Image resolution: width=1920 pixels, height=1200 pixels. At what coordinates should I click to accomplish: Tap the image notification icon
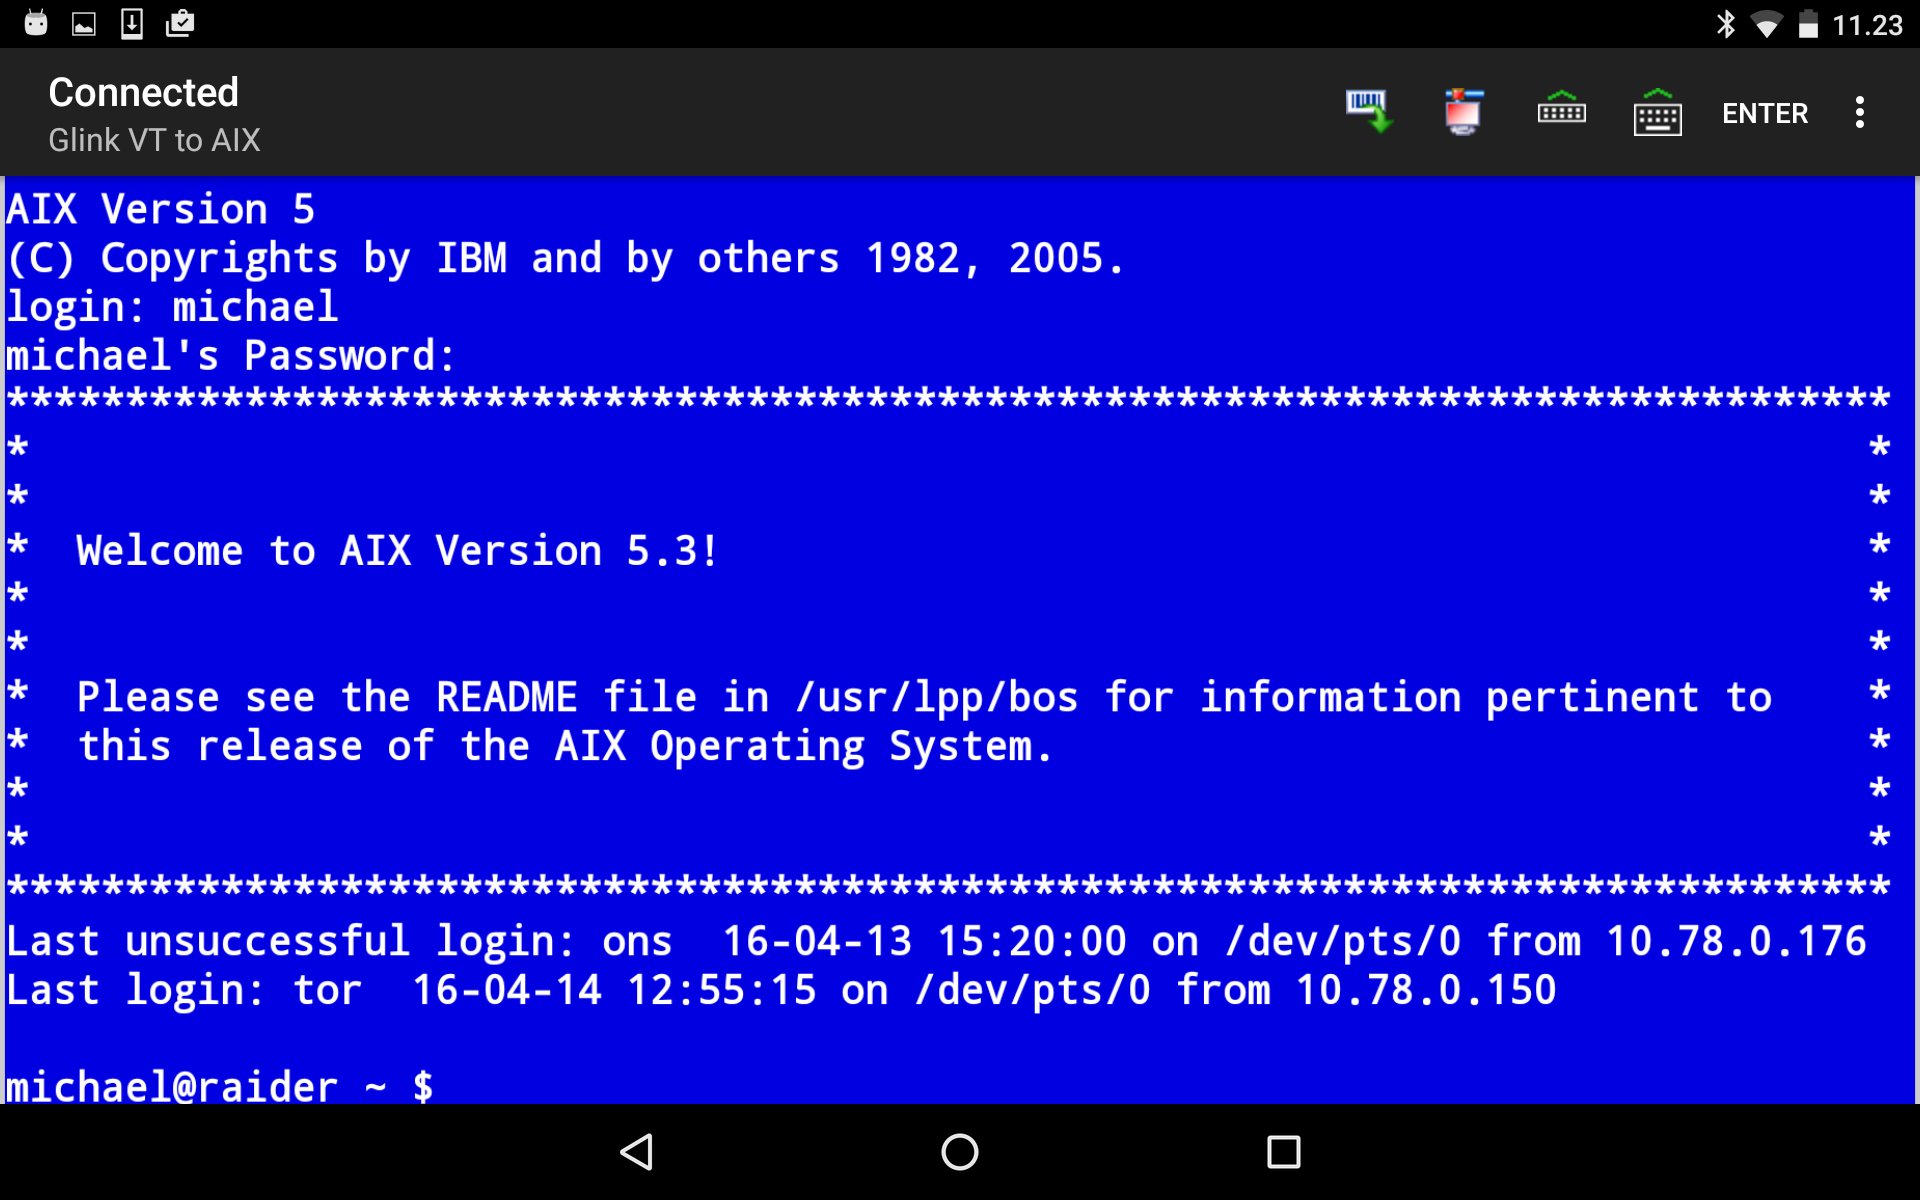(x=84, y=24)
